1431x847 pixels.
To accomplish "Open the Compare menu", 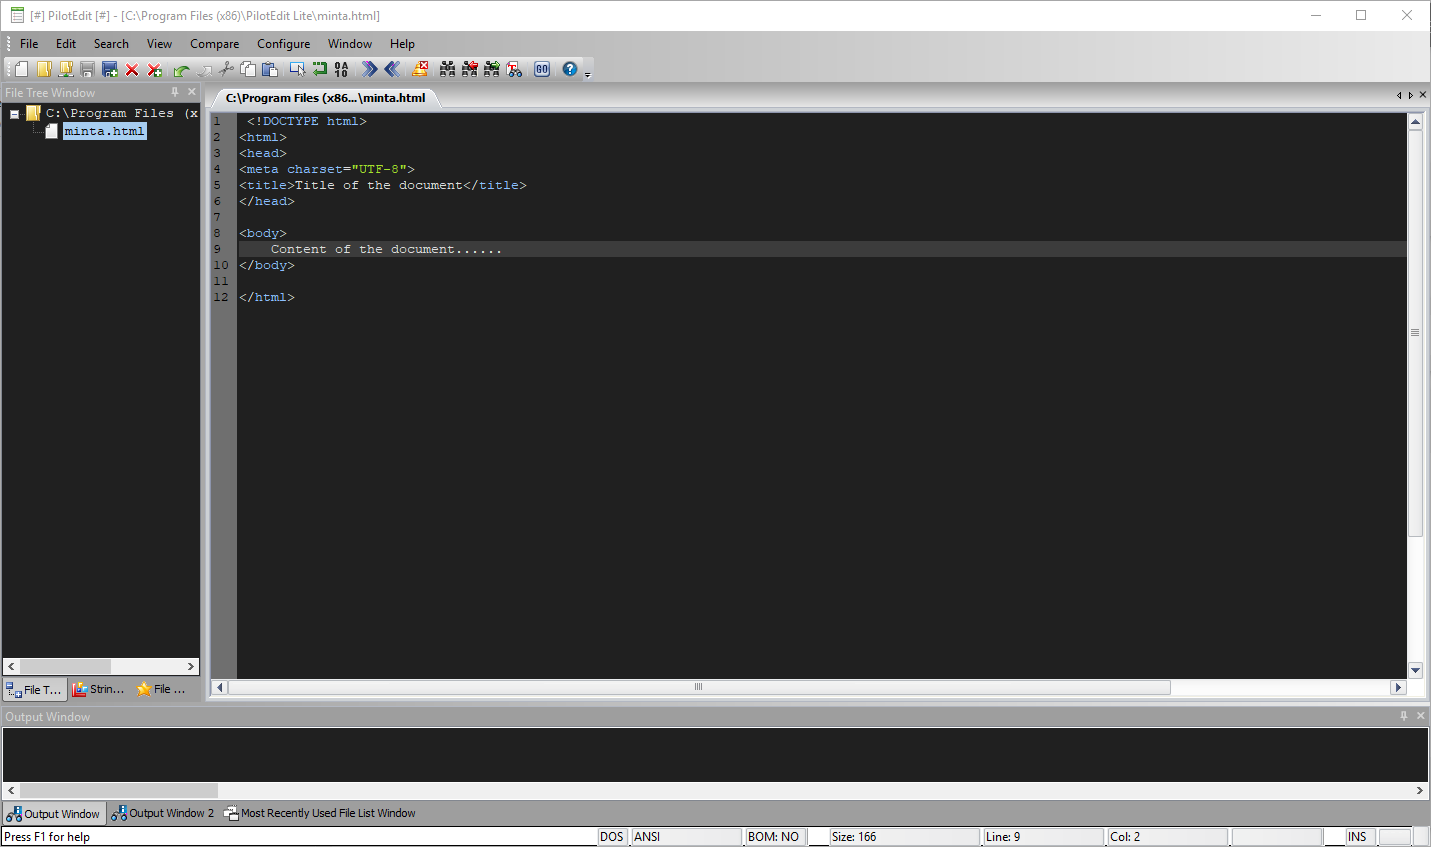I will (x=214, y=44).
